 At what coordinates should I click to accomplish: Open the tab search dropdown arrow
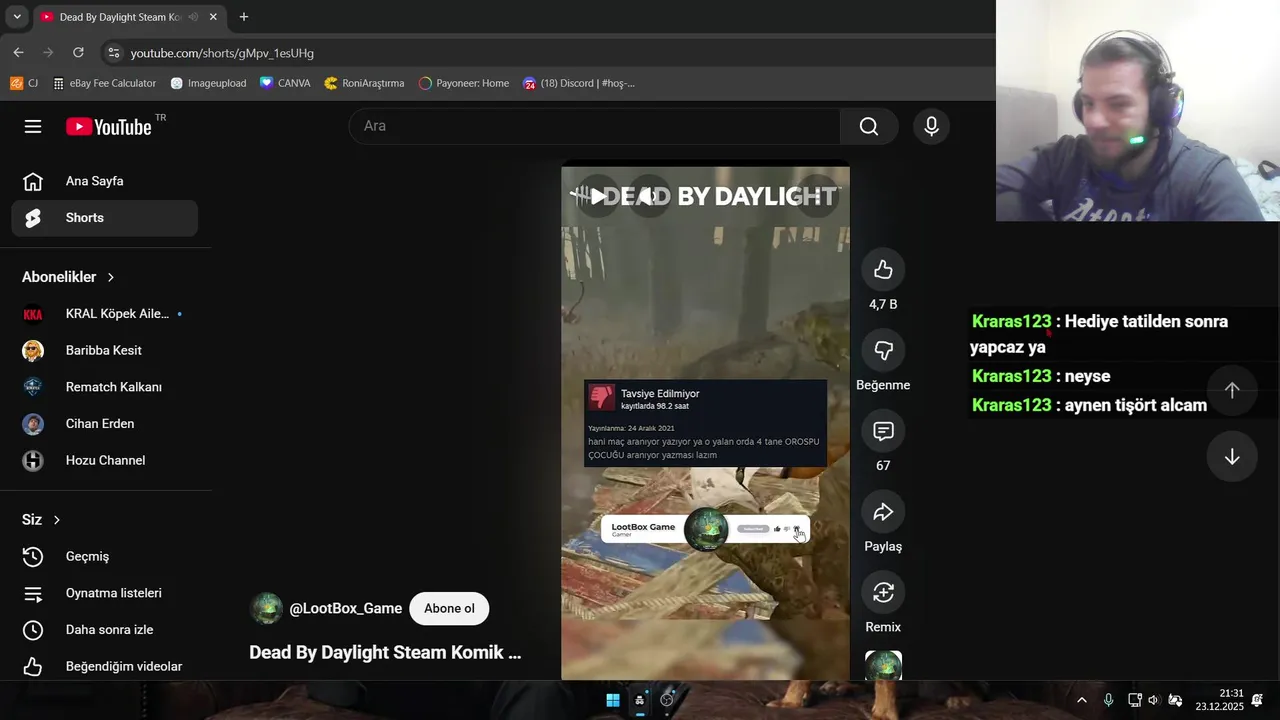(17, 17)
